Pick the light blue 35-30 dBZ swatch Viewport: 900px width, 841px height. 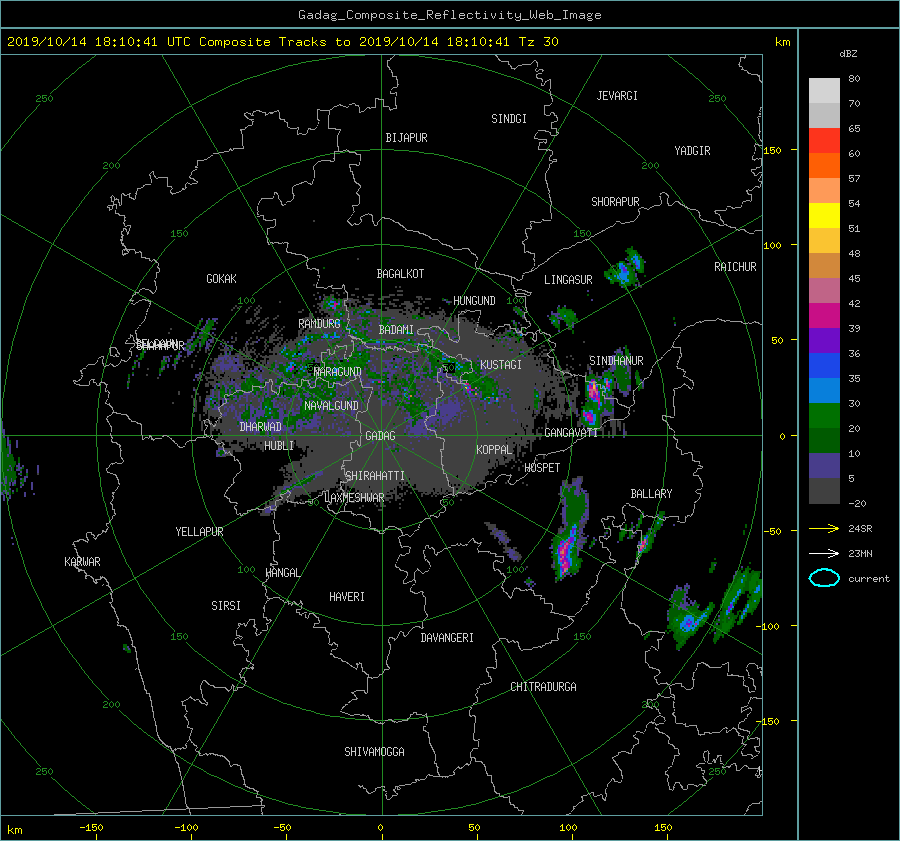tap(824, 390)
